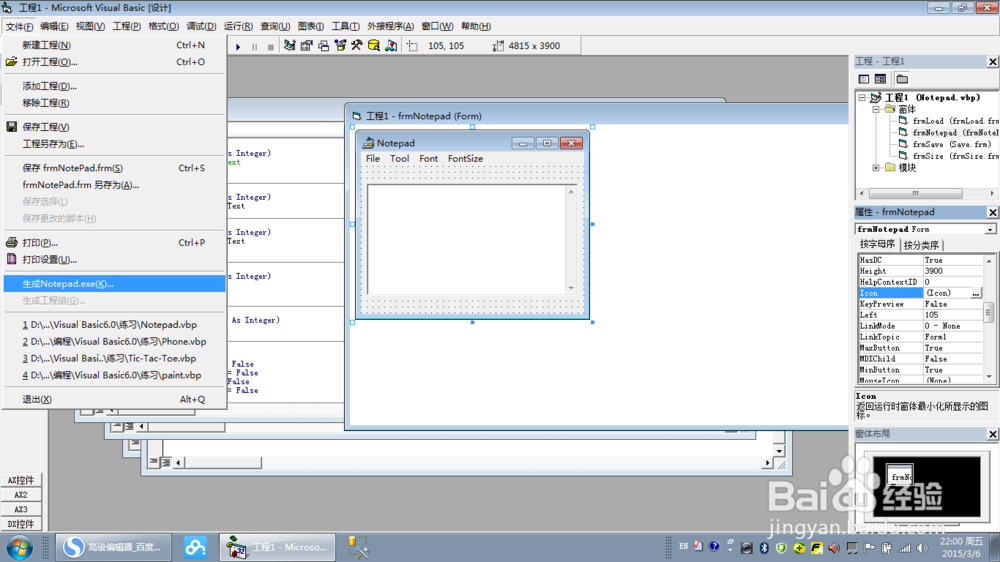Select frmNotepad in the project tree

(949, 133)
